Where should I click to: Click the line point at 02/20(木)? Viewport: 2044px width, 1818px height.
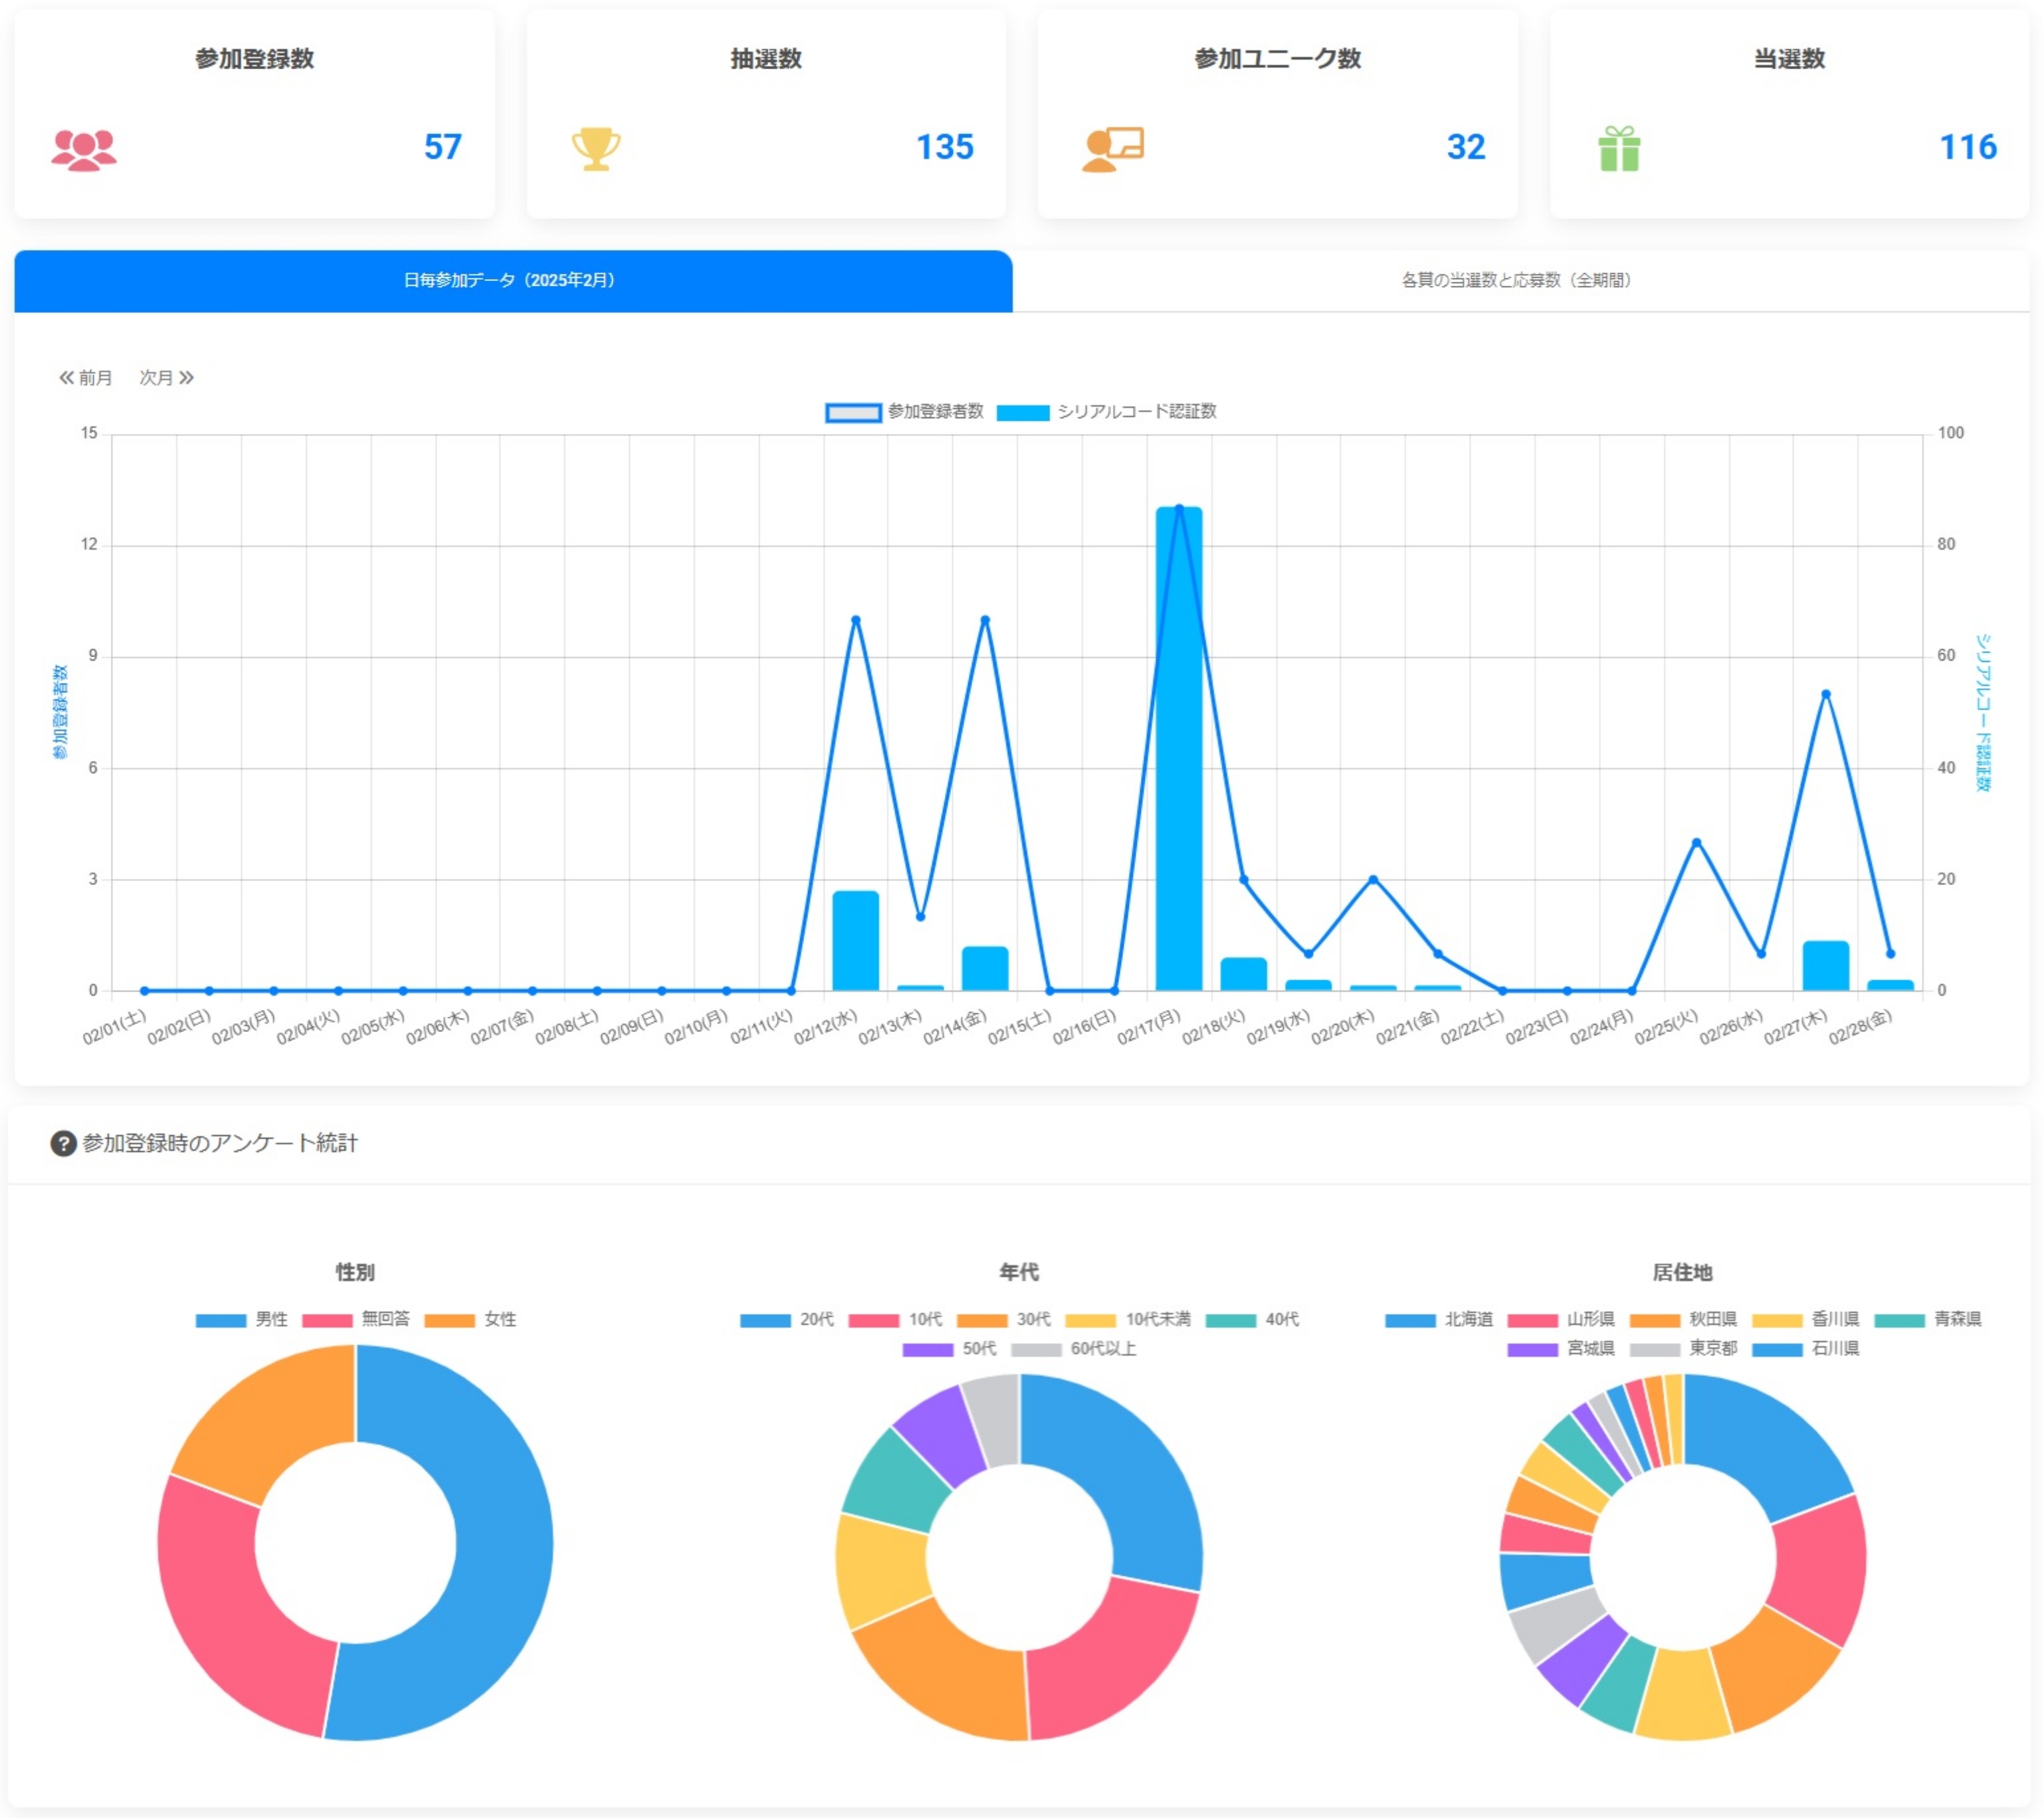point(1373,880)
